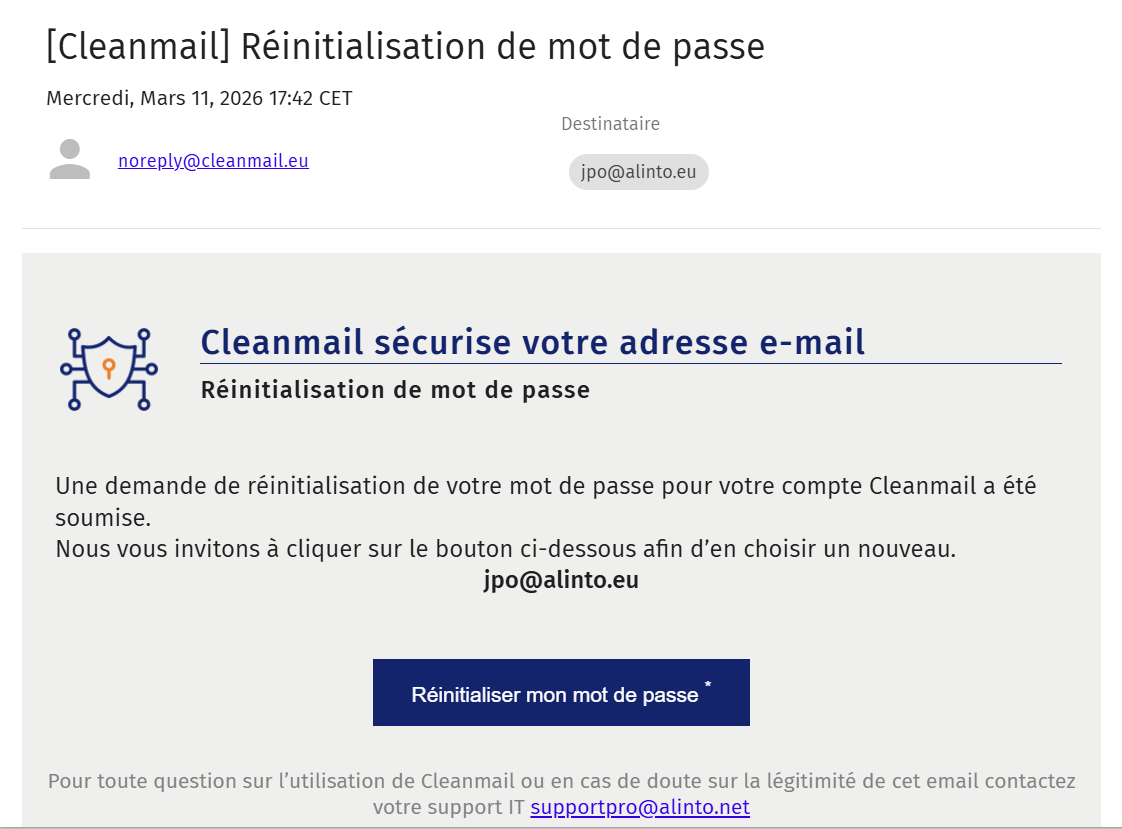1122x829 pixels.
Task: Click the Destinataire label
Action: tap(610, 124)
